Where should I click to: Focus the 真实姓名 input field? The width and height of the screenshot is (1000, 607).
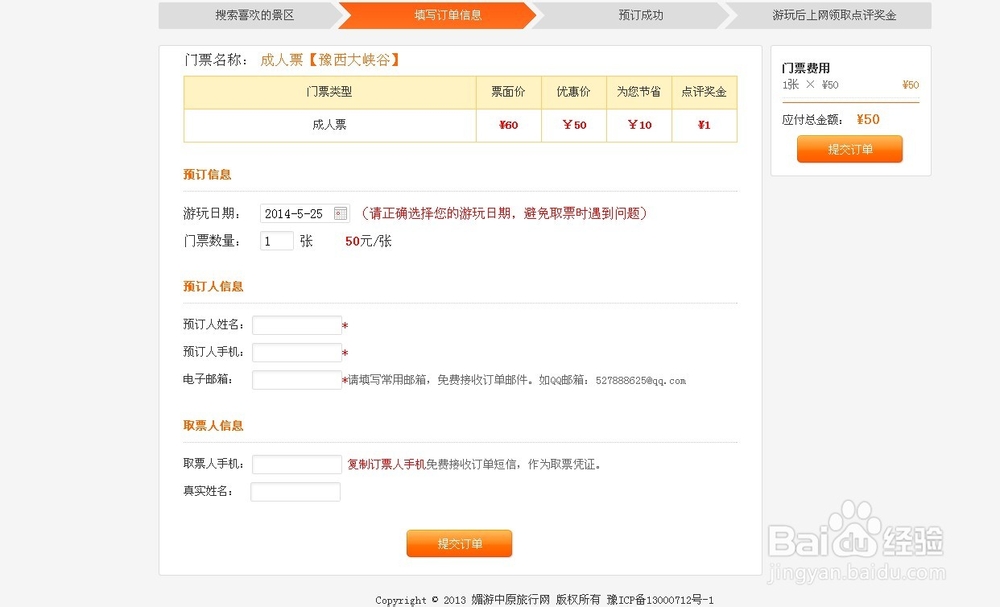(295, 492)
